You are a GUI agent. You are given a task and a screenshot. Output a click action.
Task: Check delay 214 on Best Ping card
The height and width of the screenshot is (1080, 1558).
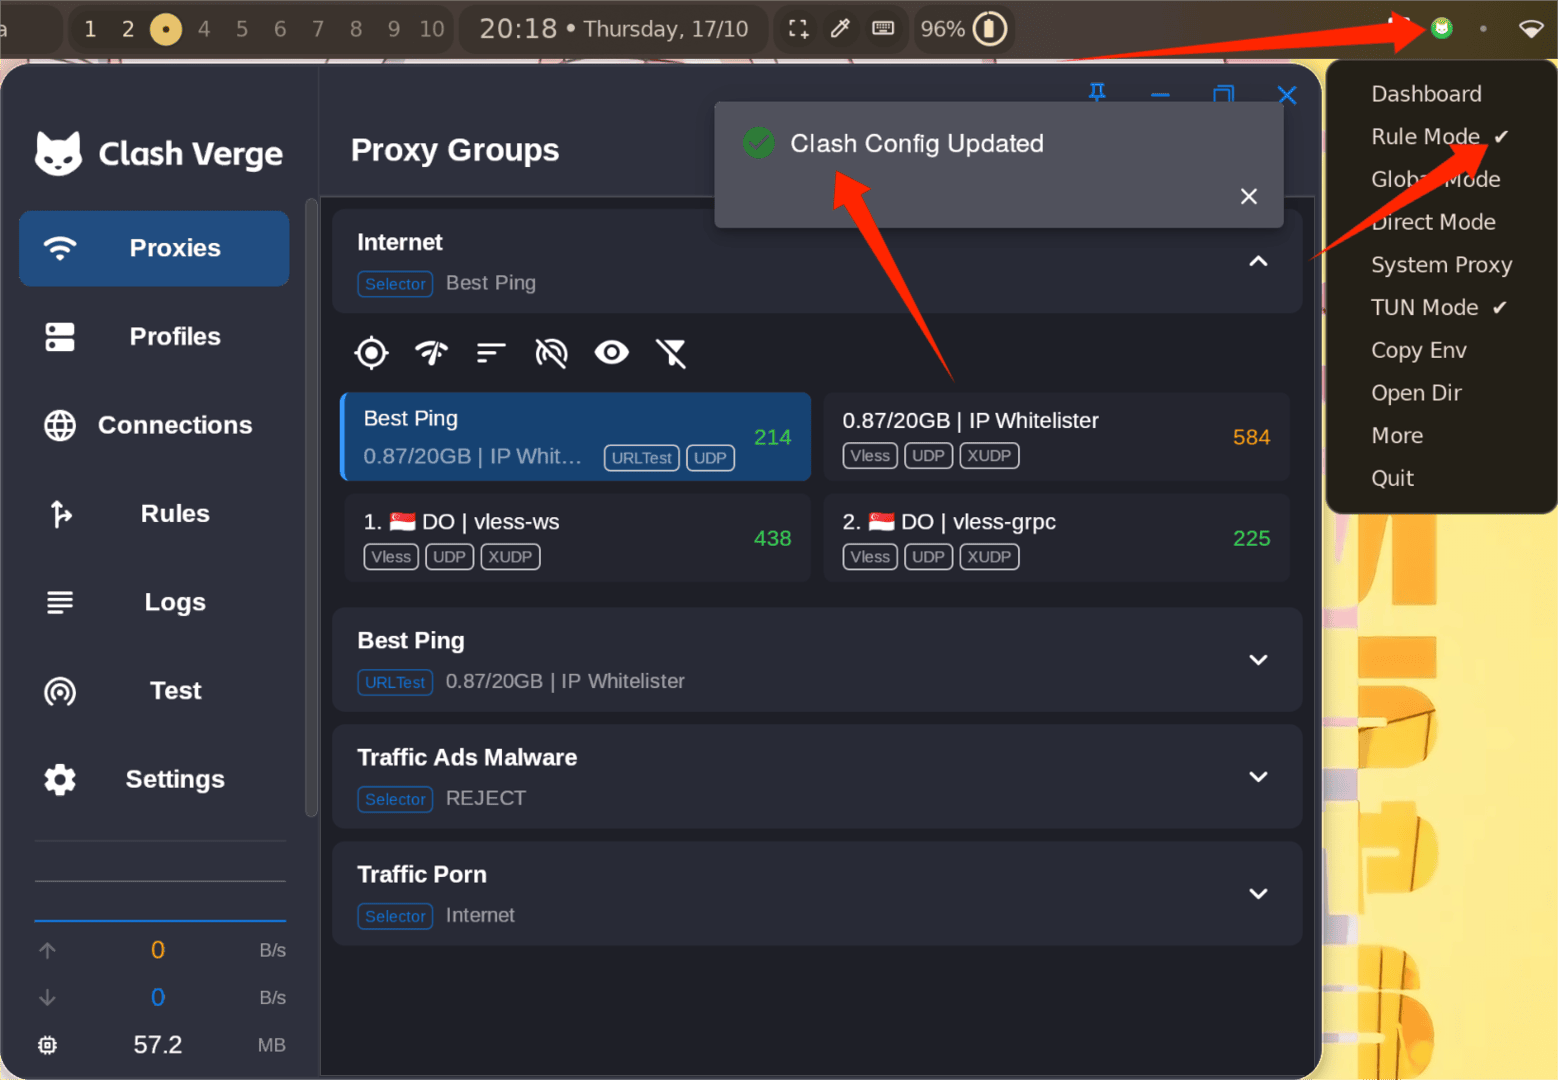772,437
